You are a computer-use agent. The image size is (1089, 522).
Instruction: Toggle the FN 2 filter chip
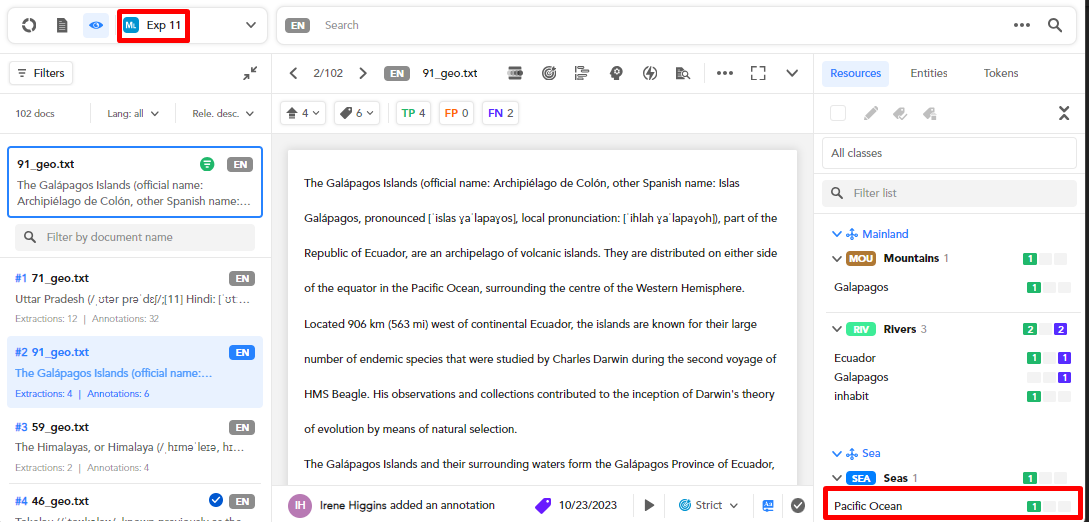pyautogui.click(x=500, y=113)
